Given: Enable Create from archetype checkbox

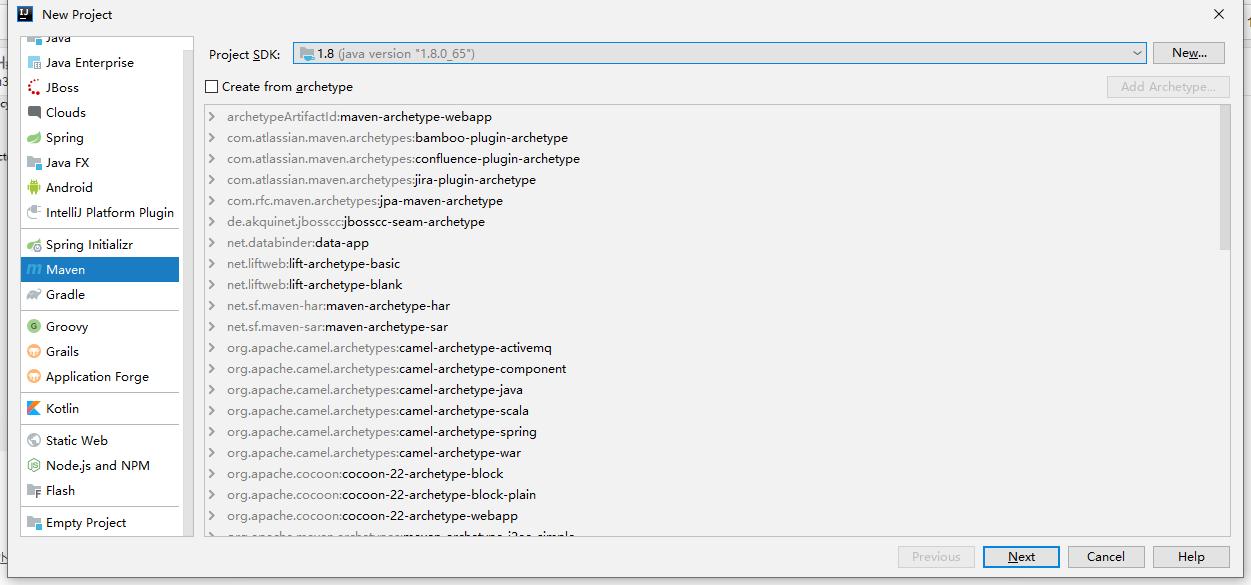Looking at the screenshot, I should (x=211, y=87).
